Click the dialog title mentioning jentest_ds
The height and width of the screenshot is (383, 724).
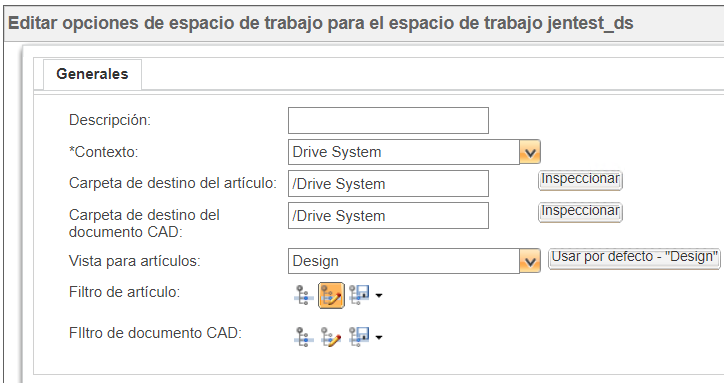320,23
